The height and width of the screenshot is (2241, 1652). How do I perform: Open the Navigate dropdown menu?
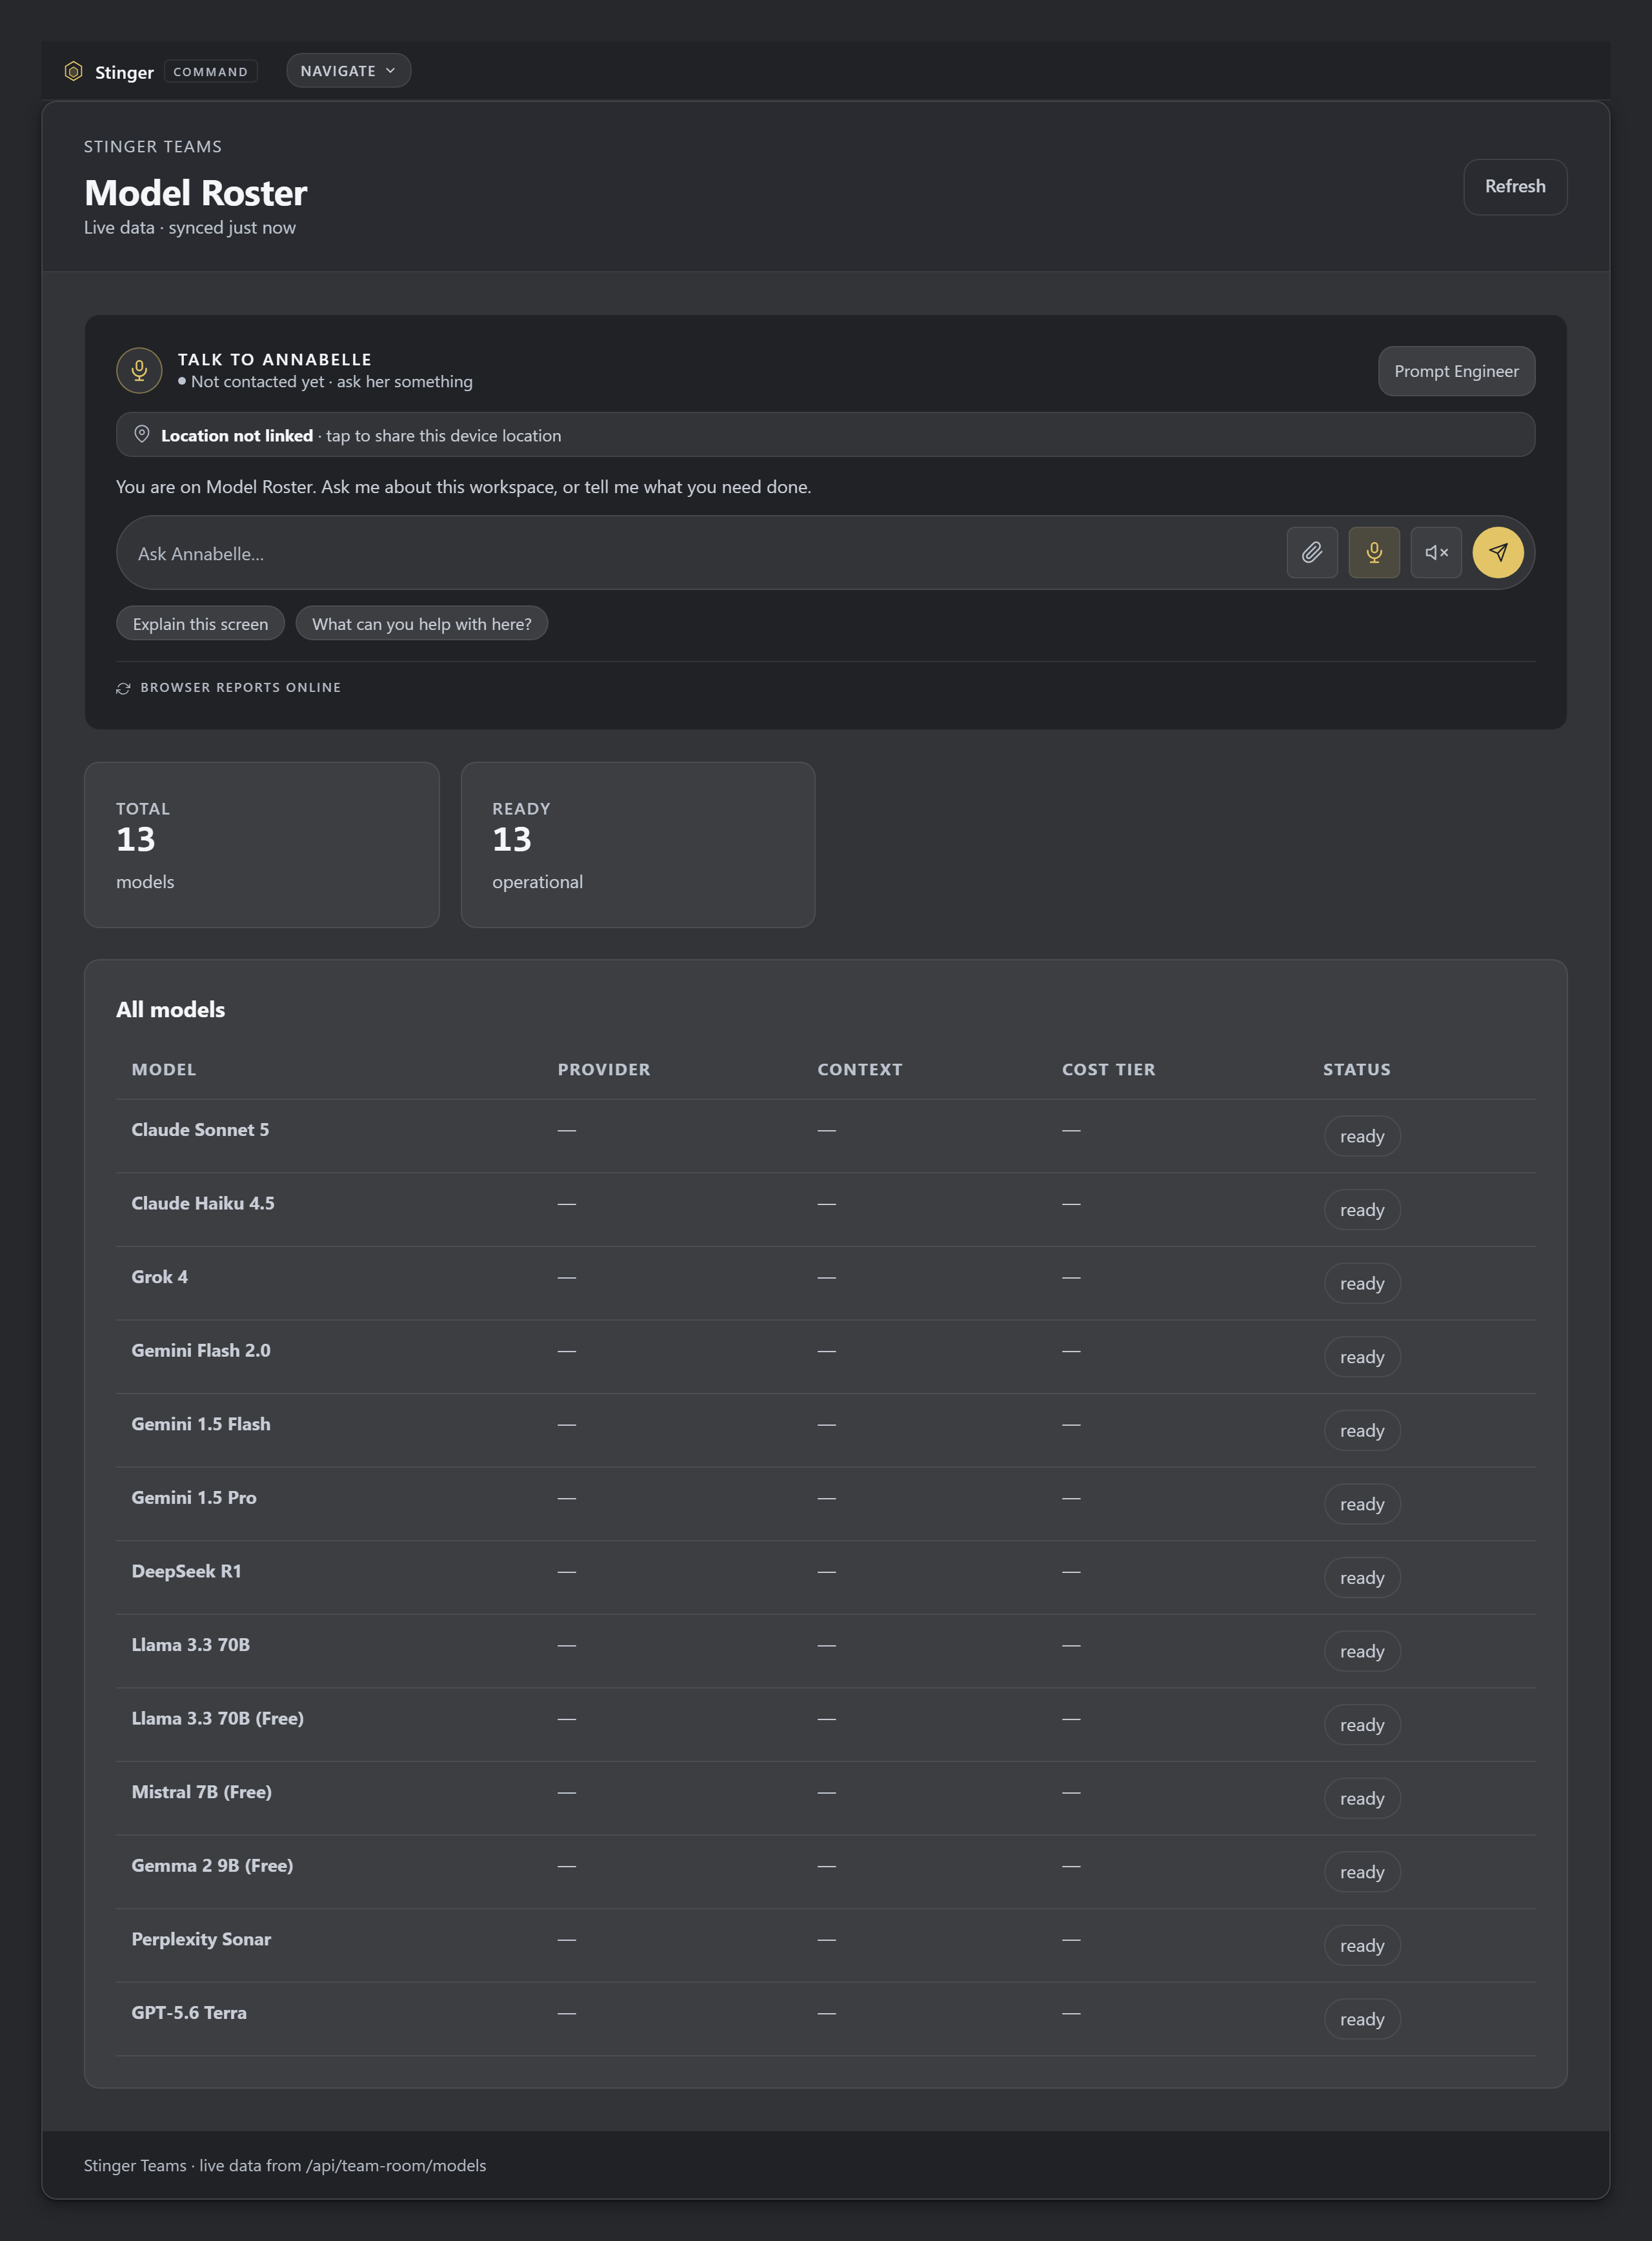(x=348, y=71)
